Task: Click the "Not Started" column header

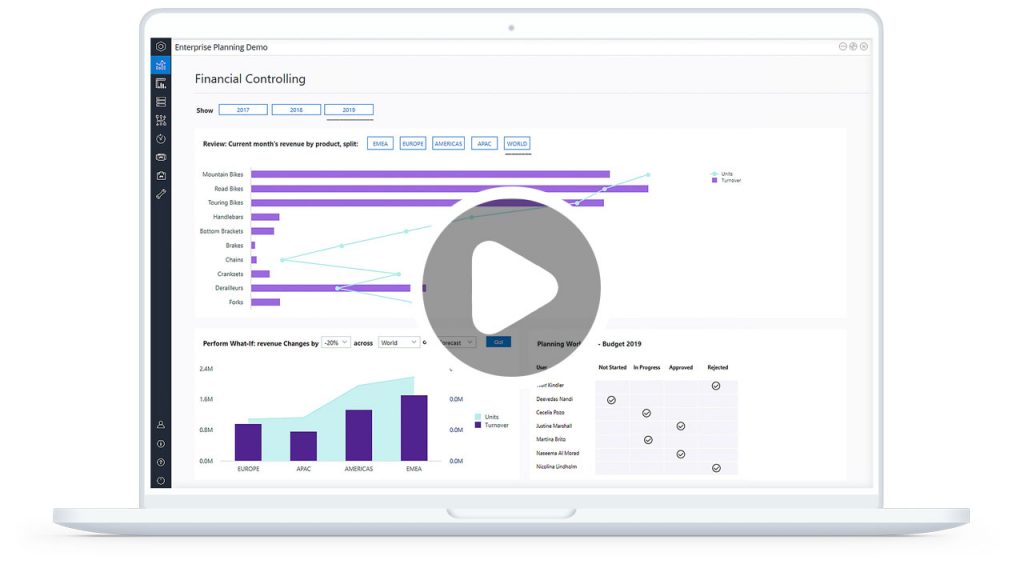Action: pyautogui.click(x=613, y=368)
